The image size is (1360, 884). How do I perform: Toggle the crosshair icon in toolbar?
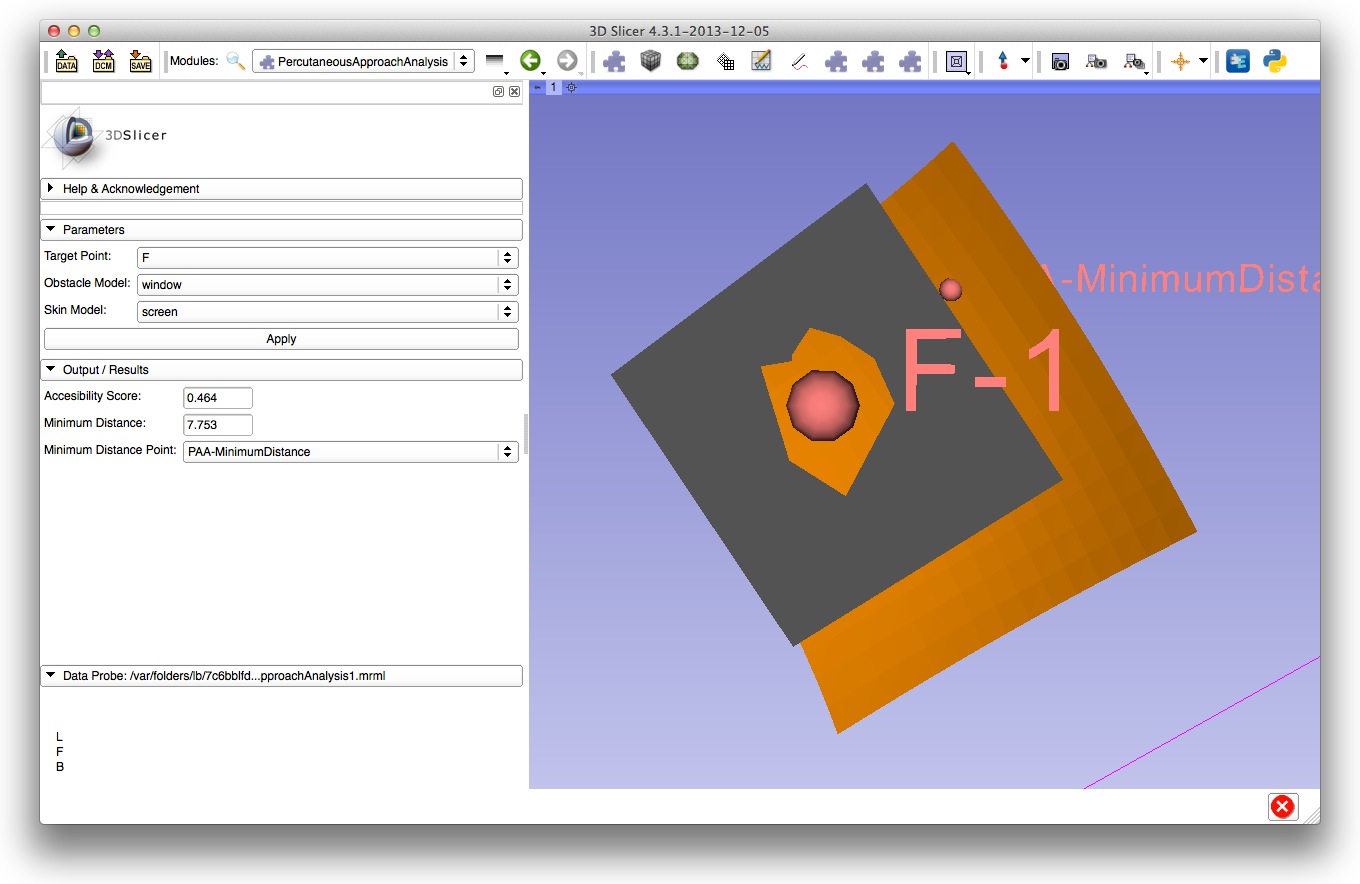click(1181, 62)
